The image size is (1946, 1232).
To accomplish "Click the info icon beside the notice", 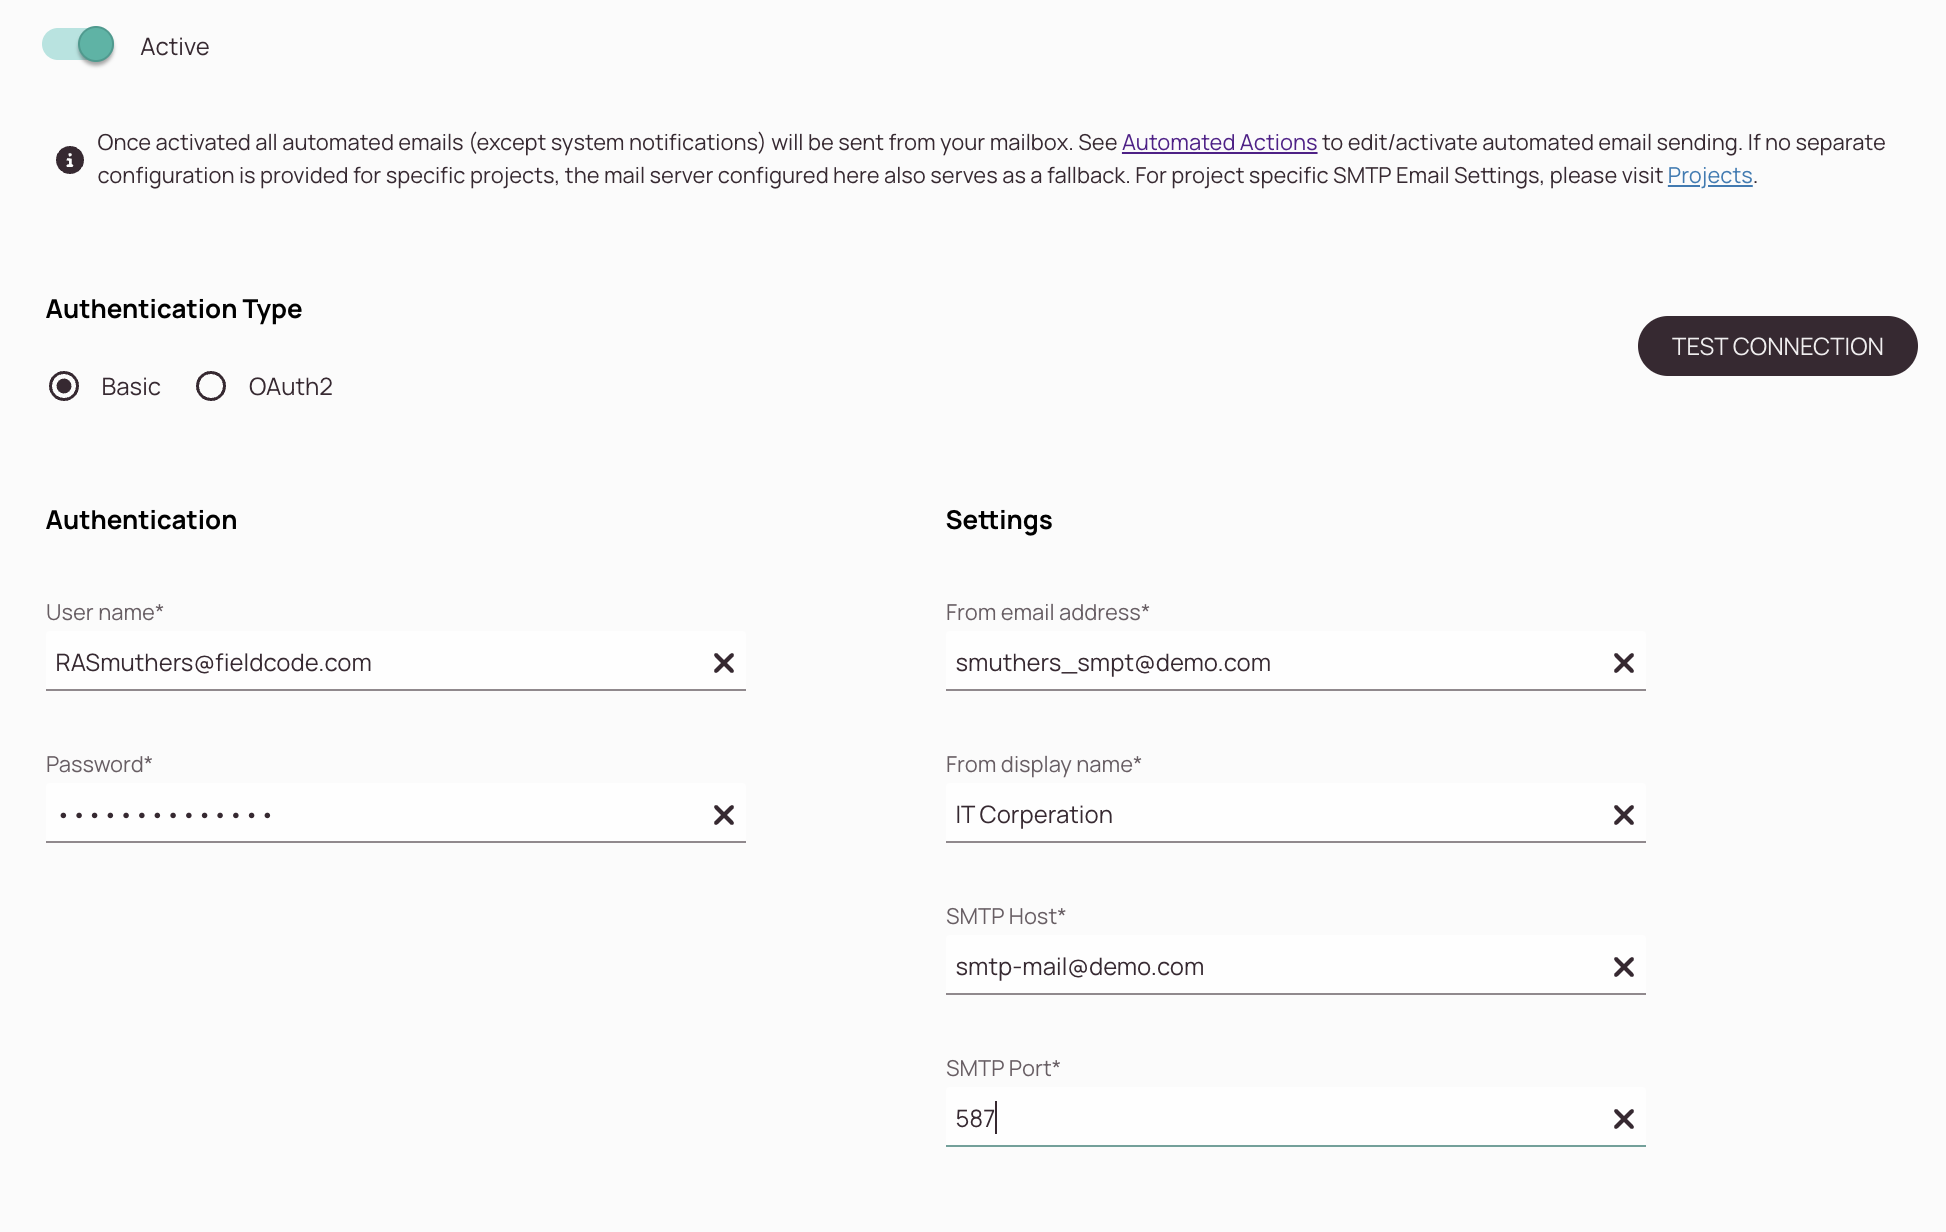I will 69,160.
